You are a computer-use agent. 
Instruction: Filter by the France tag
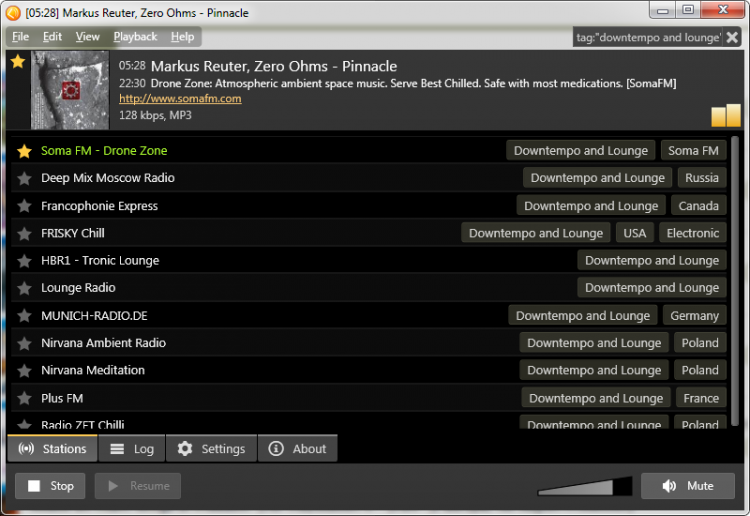pyautogui.click(x=701, y=398)
